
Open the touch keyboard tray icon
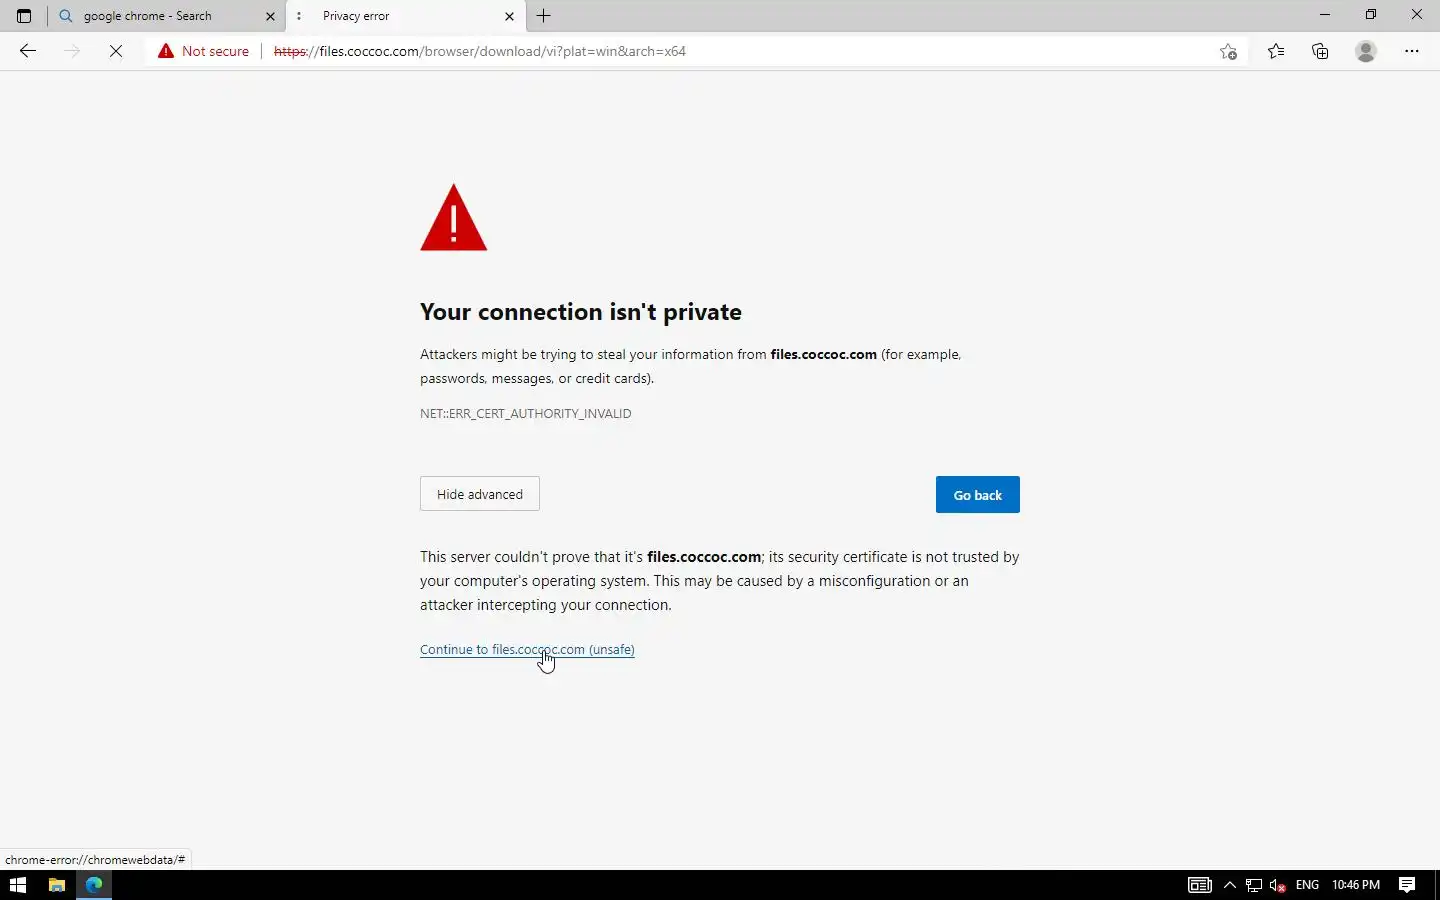click(1200, 885)
